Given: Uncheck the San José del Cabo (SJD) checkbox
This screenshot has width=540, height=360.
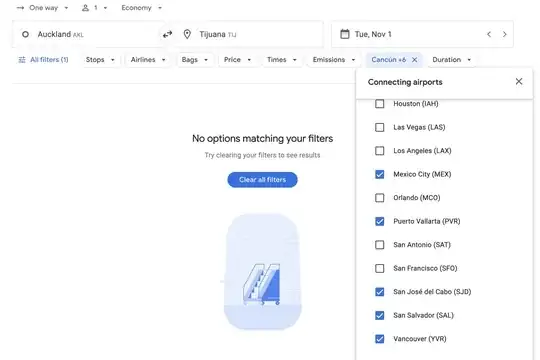Looking at the screenshot, I should pyautogui.click(x=380, y=292).
